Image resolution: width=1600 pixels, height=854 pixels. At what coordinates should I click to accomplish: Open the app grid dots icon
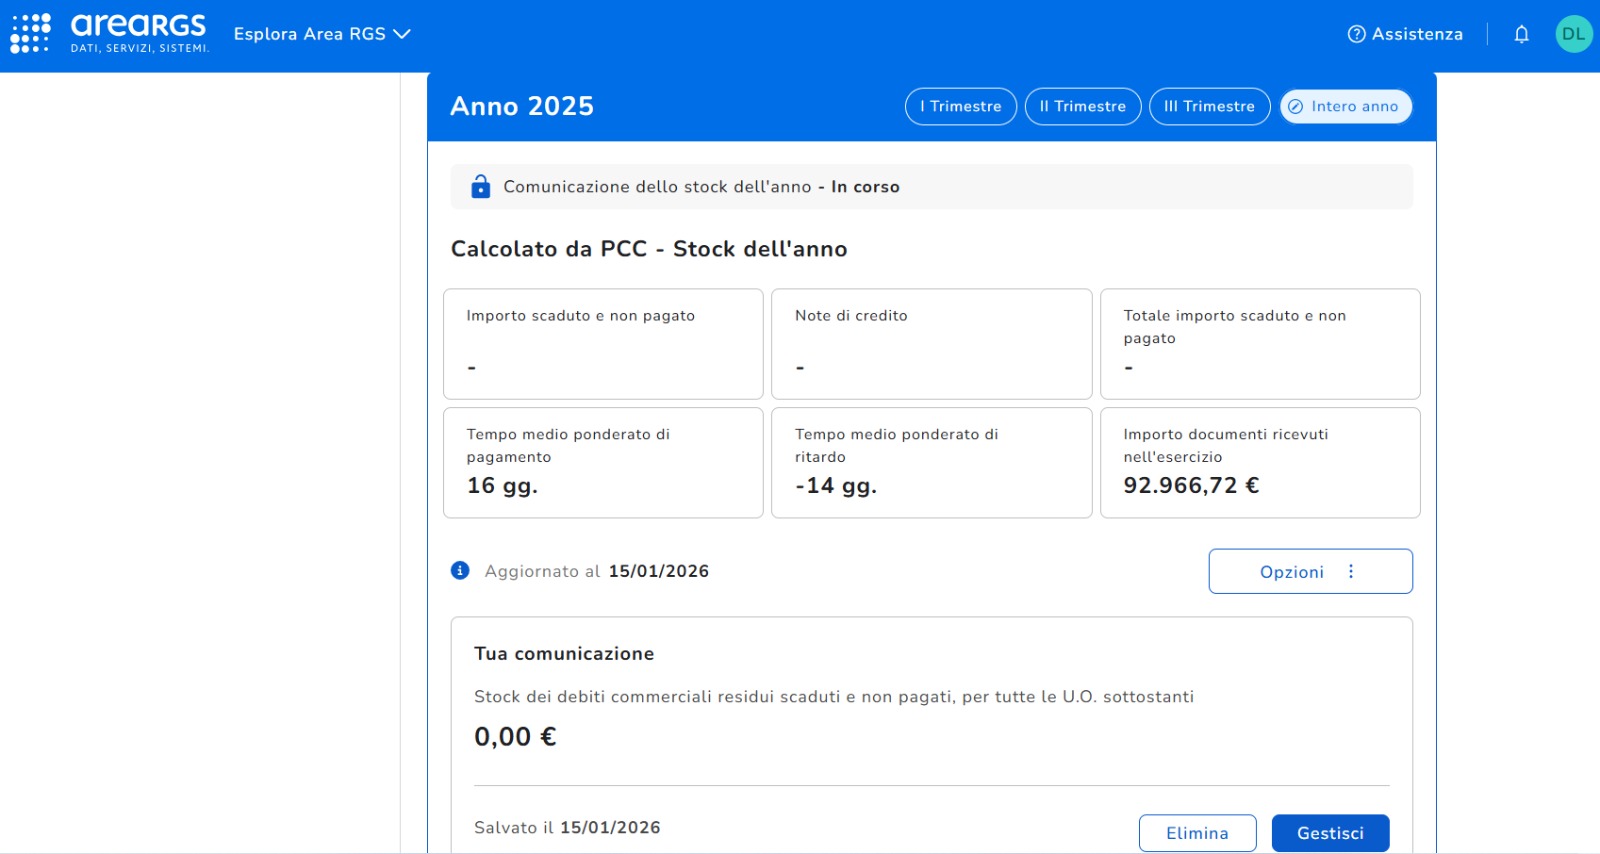click(x=30, y=33)
